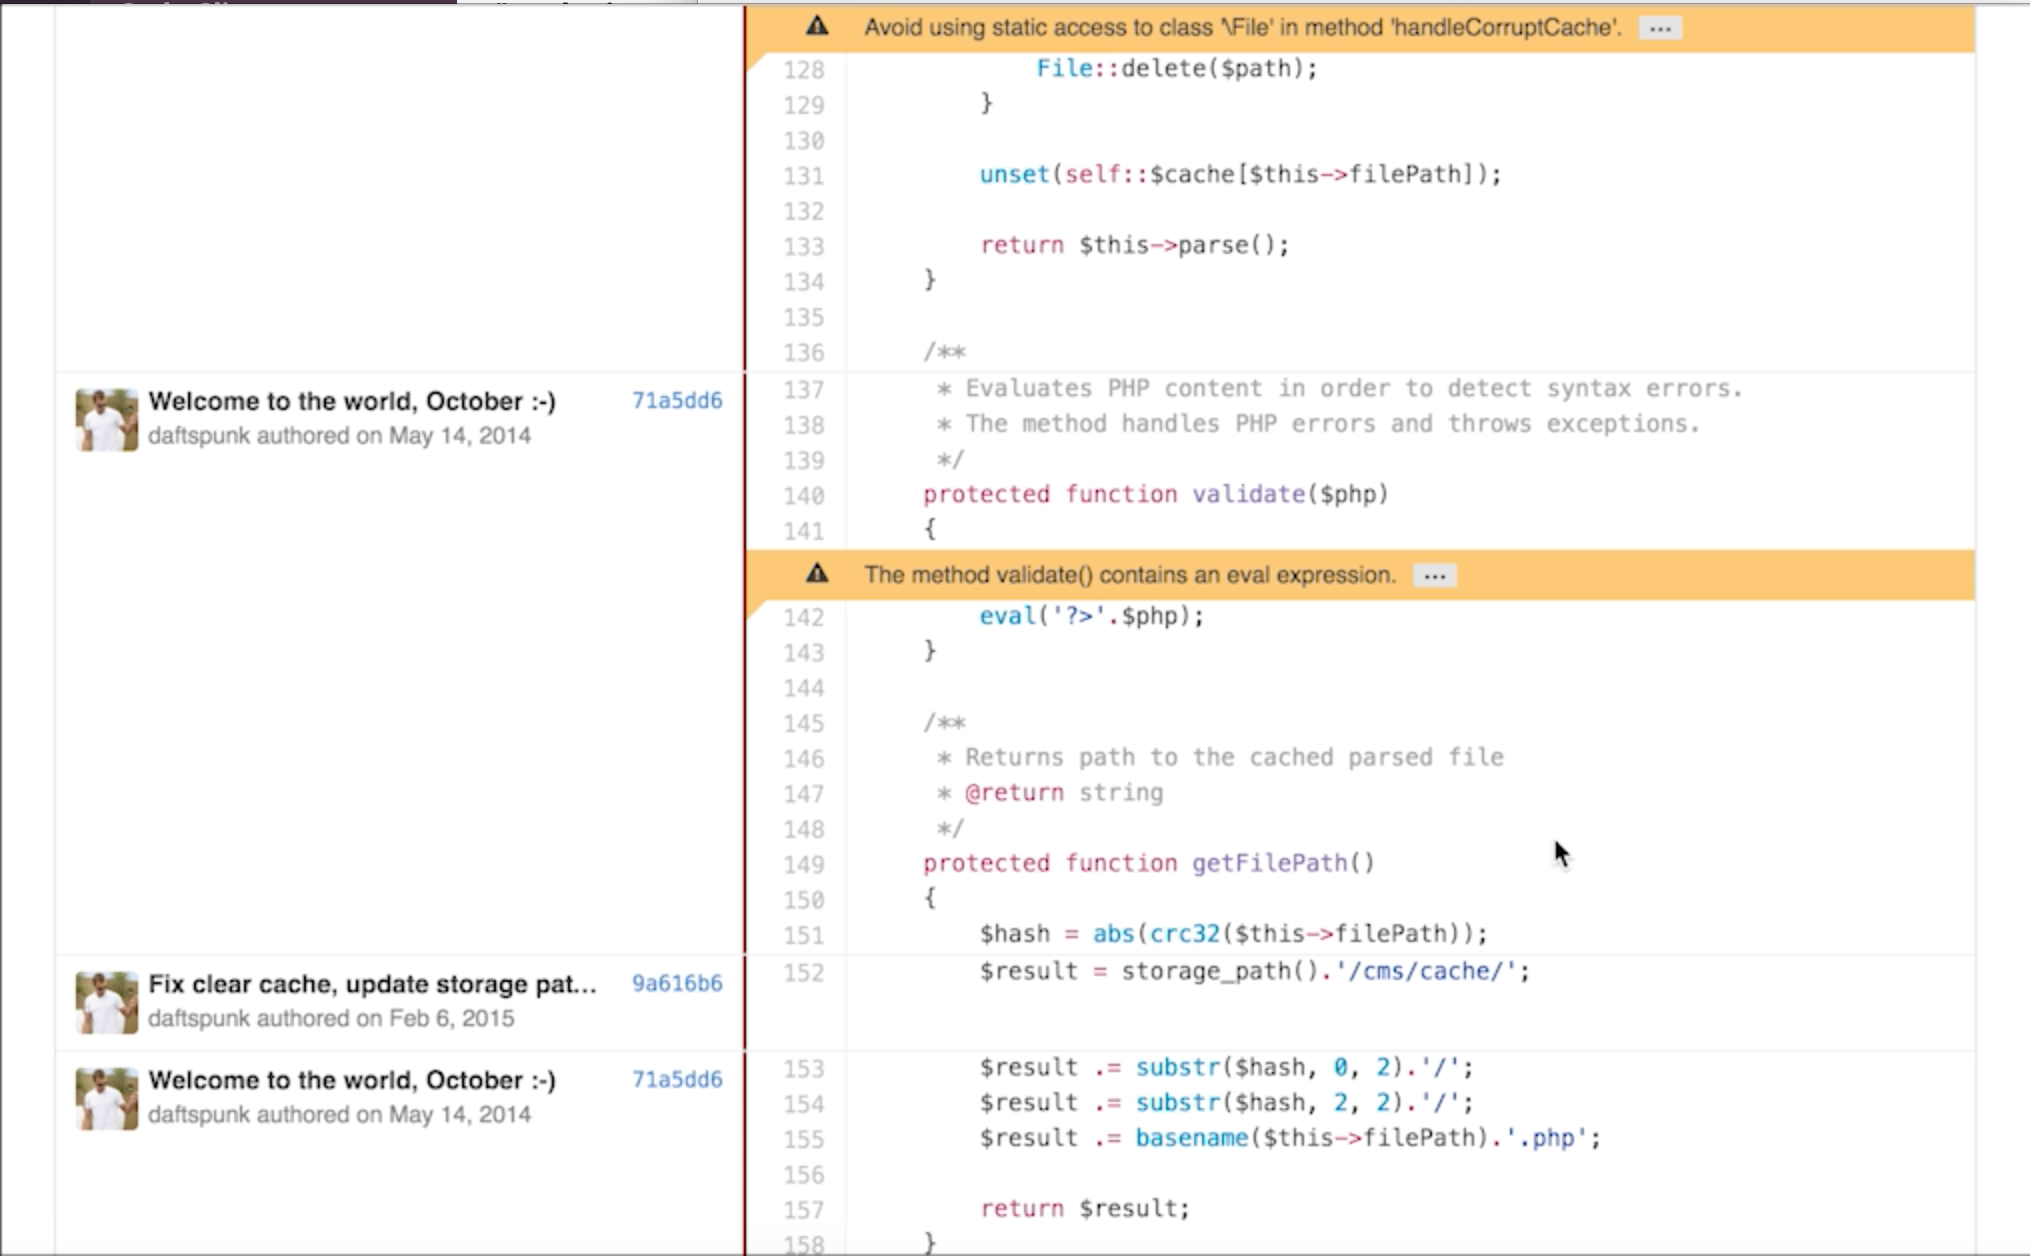Click 'Avoid using static access' warning text
The width and height of the screenshot is (2030, 1256).
coord(1242,28)
